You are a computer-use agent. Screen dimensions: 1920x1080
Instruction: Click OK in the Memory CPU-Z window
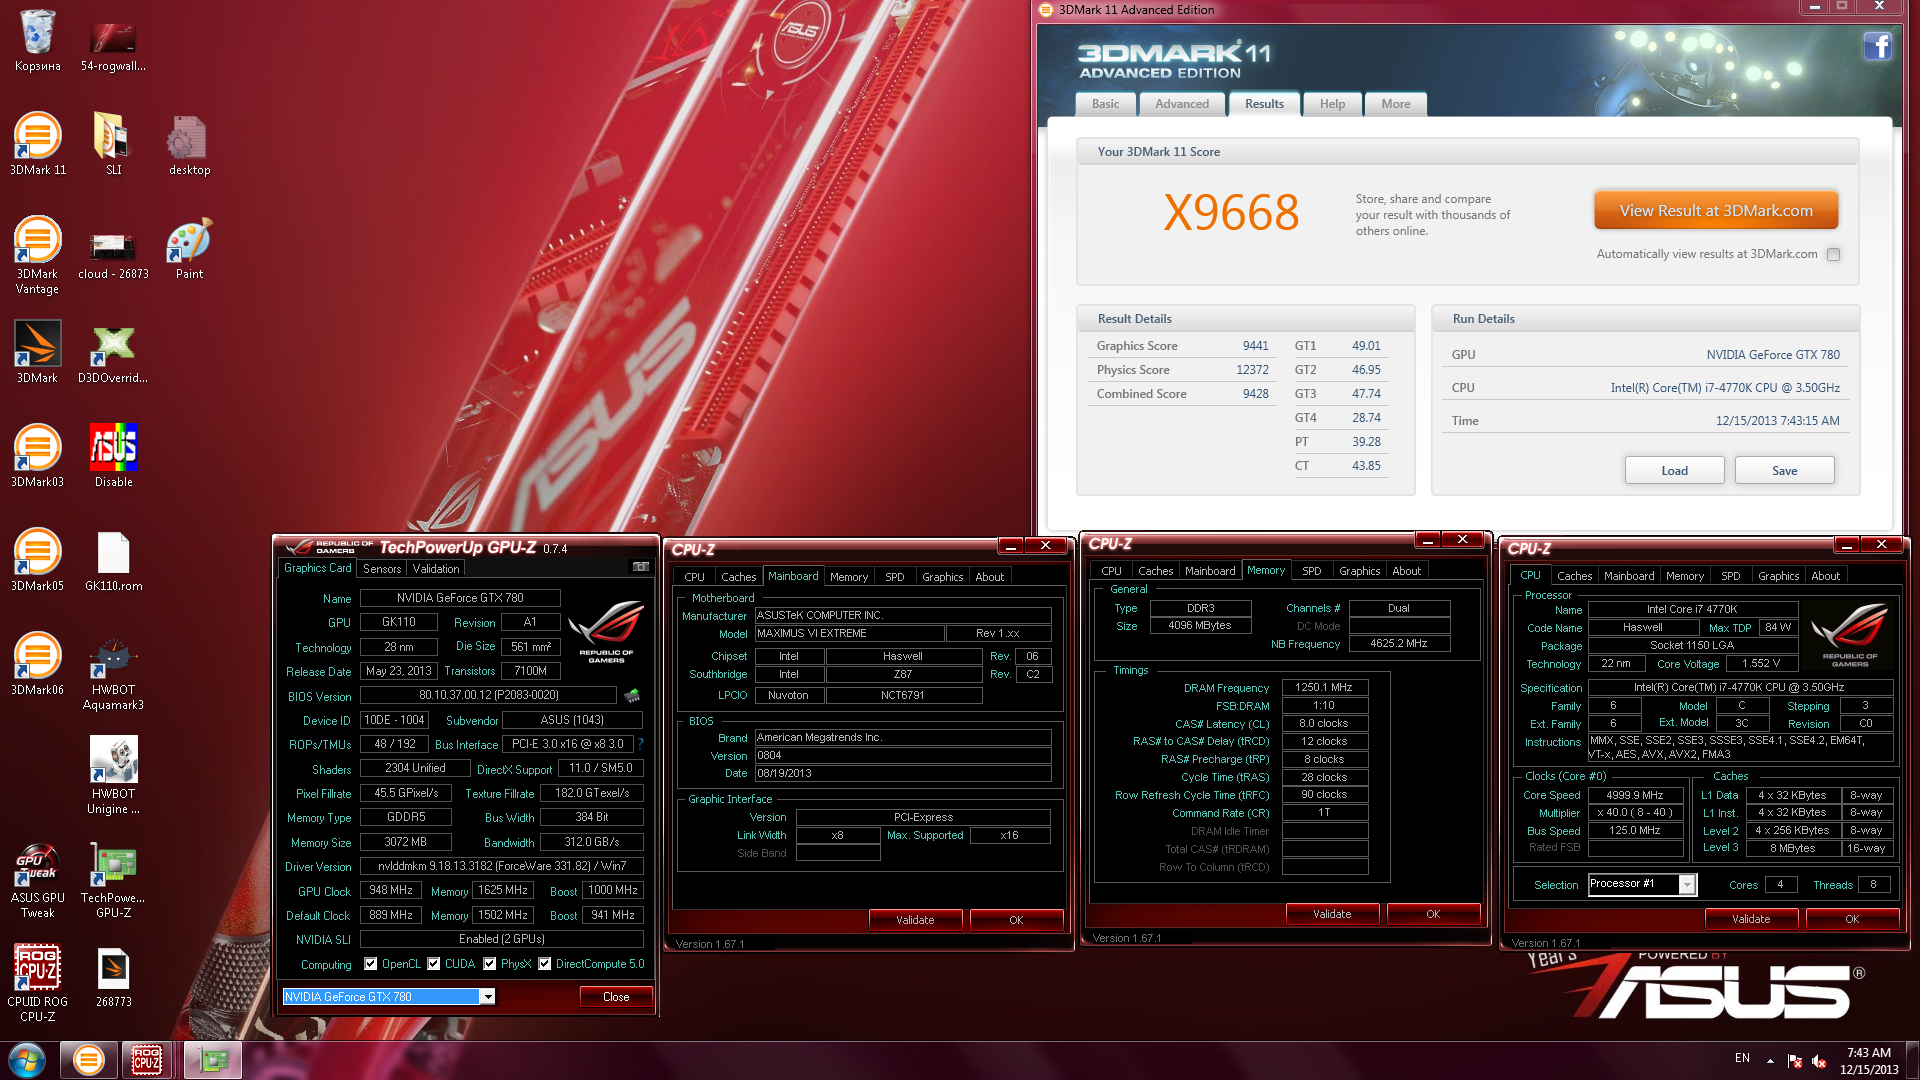pyautogui.click(x=1433, y=914)
